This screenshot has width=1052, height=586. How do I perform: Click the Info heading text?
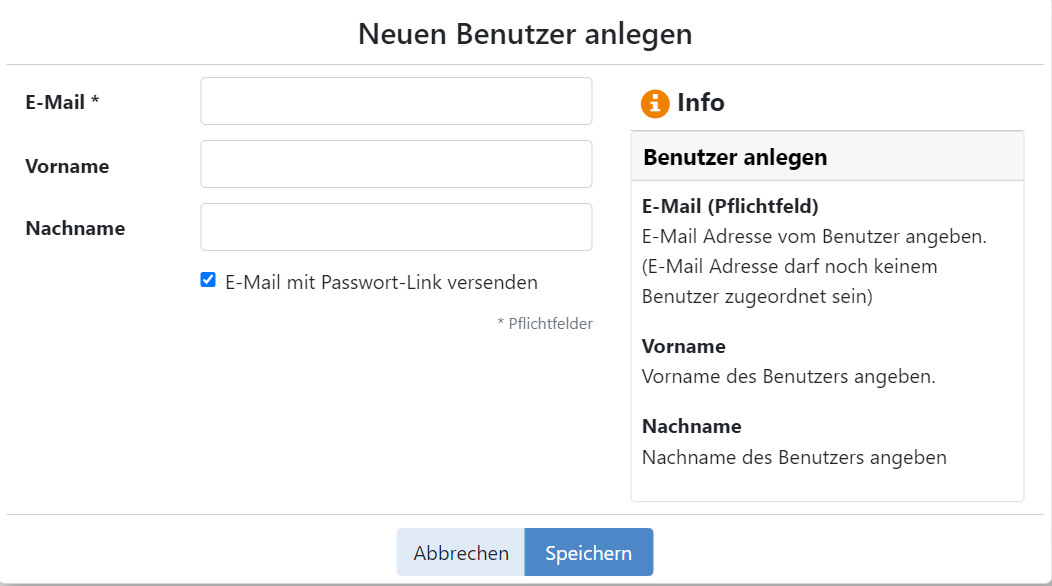coord(700,103)
